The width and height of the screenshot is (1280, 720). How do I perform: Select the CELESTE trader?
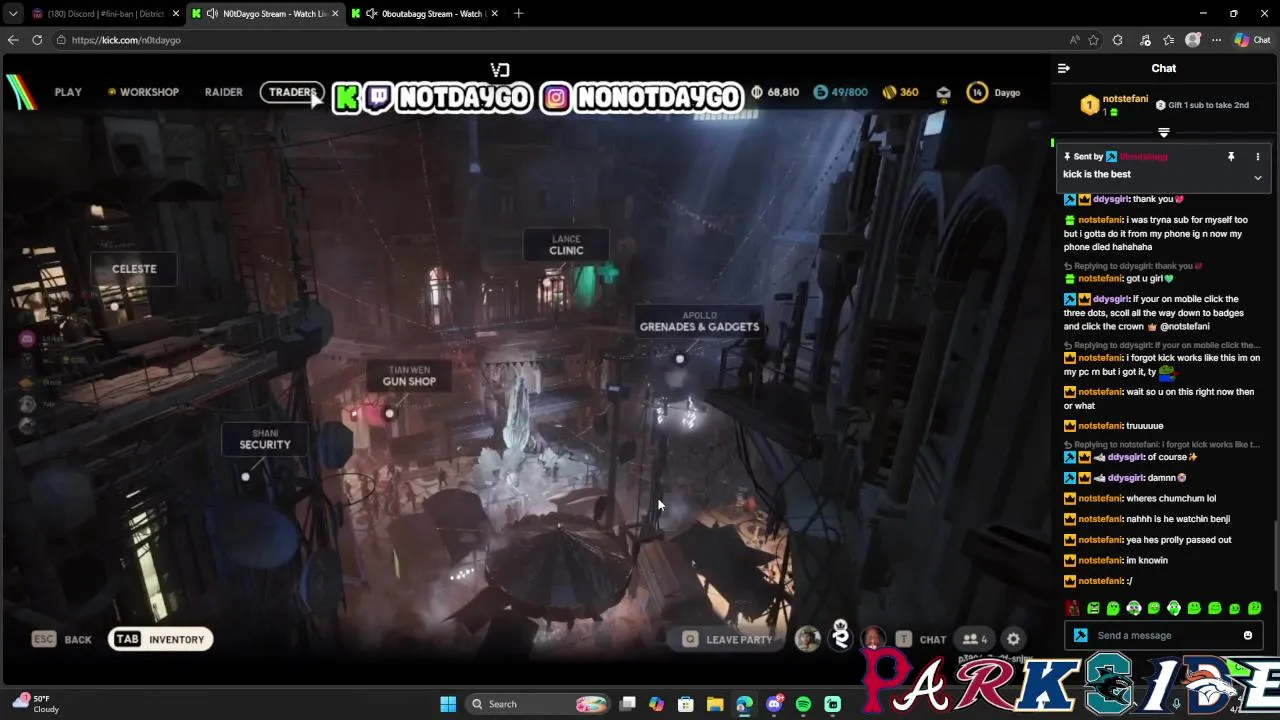134,268
